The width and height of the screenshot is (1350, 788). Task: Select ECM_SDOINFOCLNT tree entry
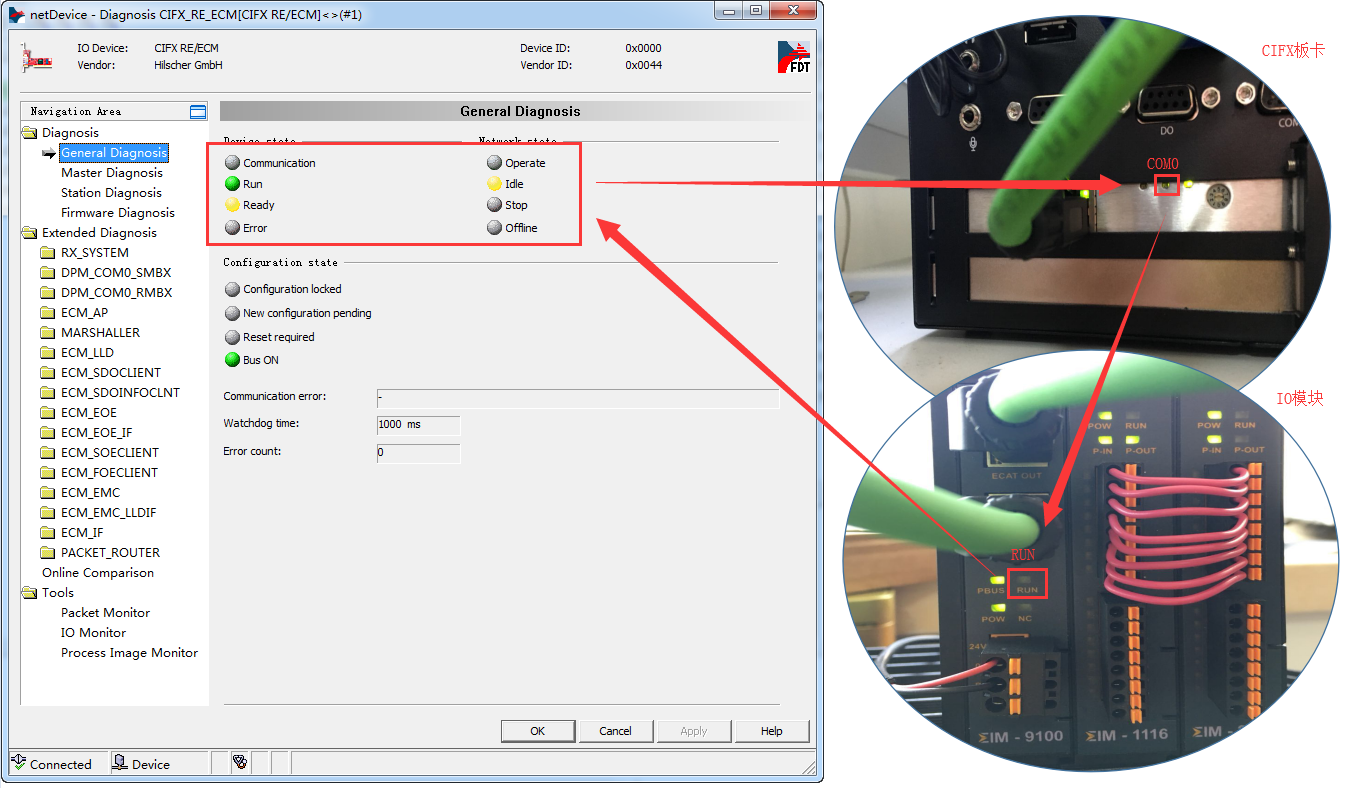pos(120,393)
